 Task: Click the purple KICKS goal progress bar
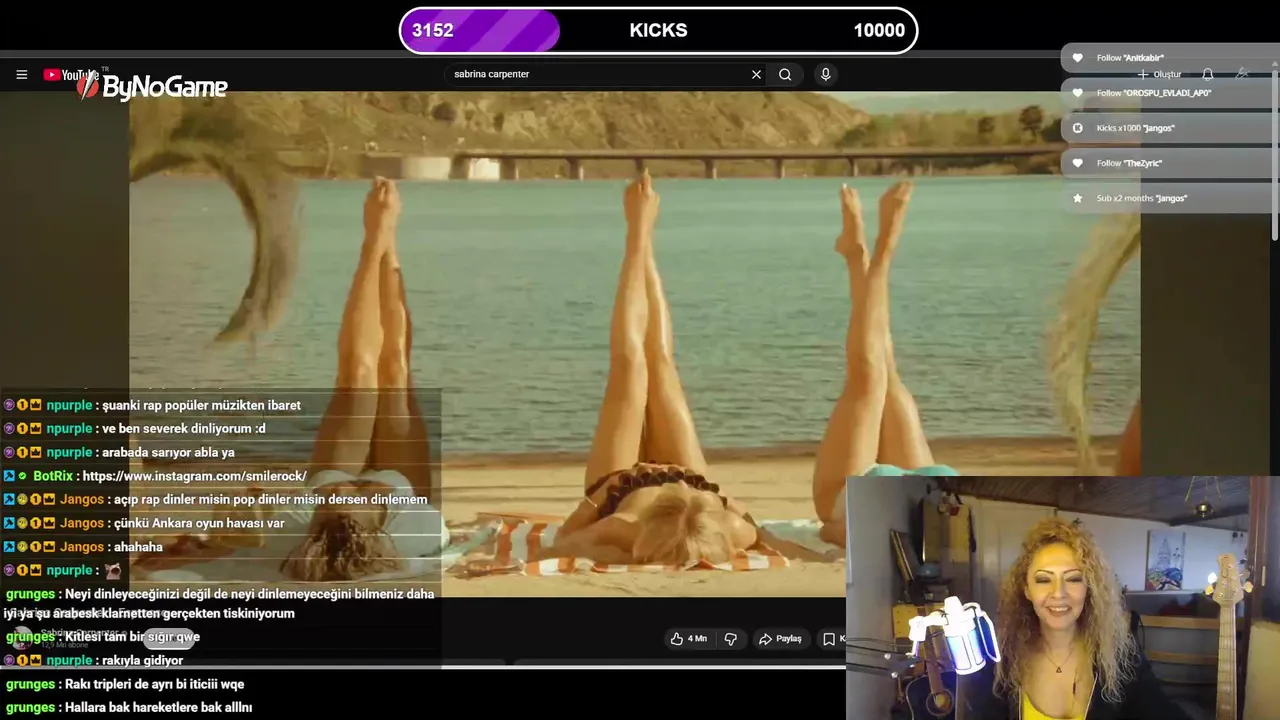[480, 30]
